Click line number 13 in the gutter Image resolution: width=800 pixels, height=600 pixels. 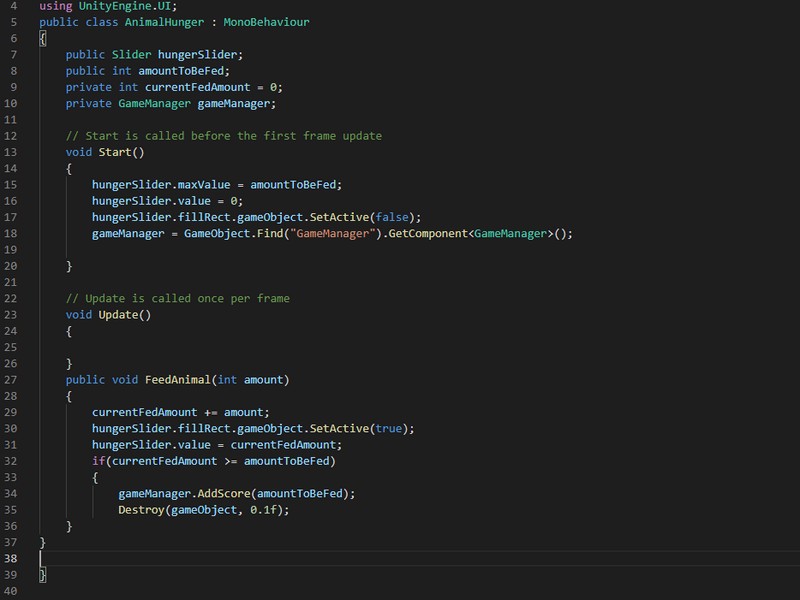coord(11,152)
